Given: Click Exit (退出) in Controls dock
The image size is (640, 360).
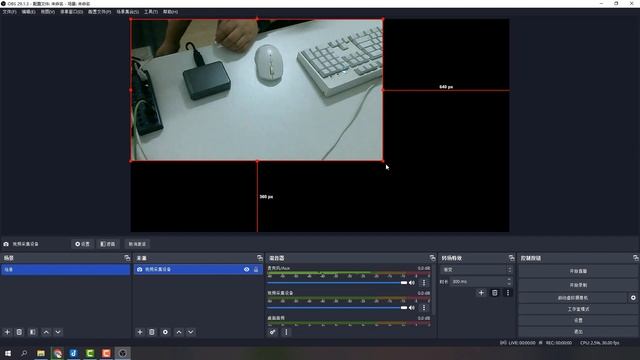Looking at the screenshot, I should tap(578, 331).
